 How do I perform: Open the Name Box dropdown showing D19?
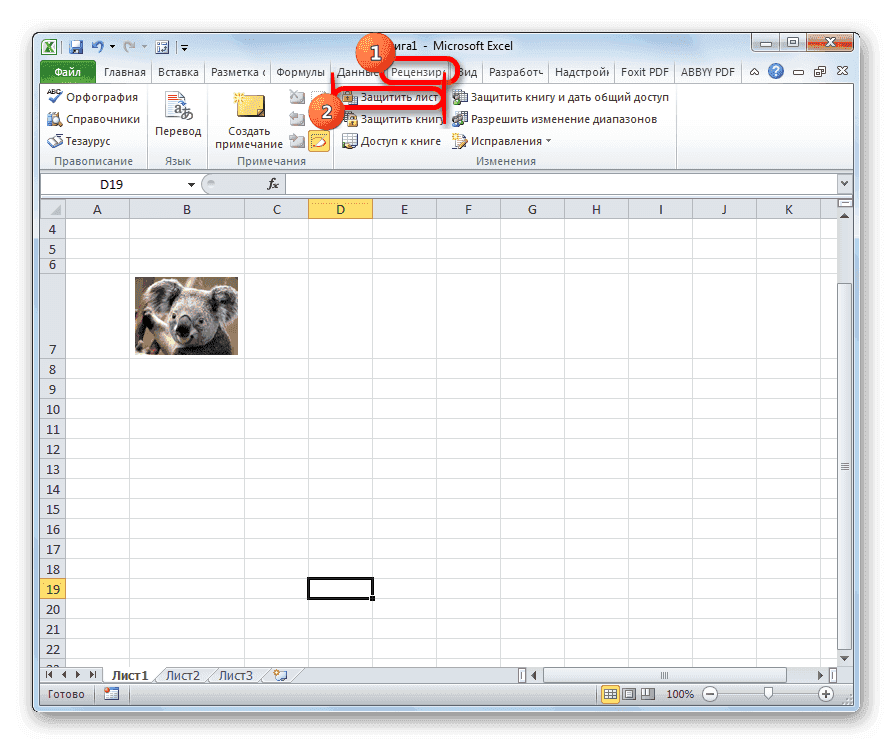[192, 184]
